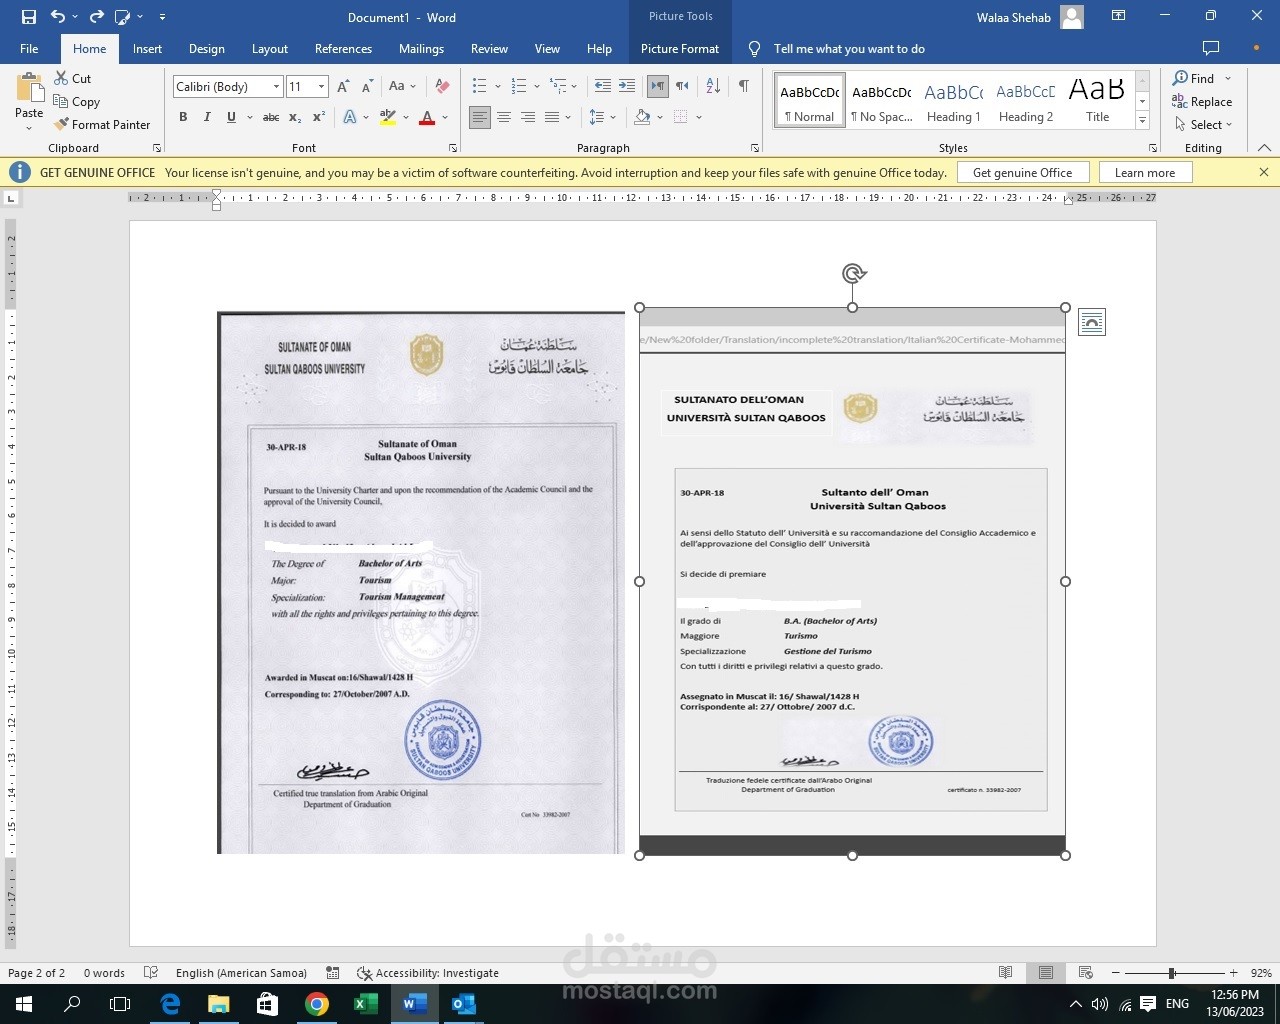Image resolution: width=1280 pixels, height=1024 pixels.
Task: Decrease the paragraph indent
Action: point(602,87)
